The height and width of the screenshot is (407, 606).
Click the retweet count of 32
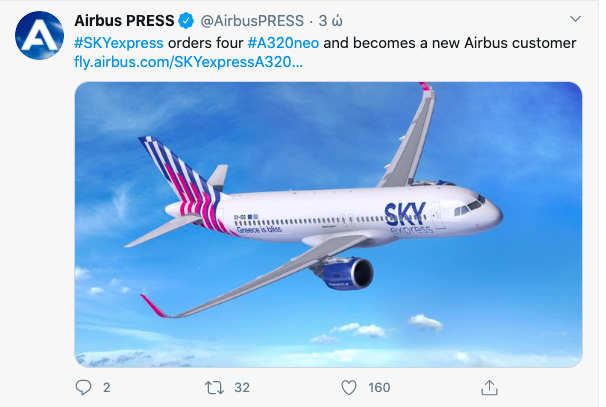click(x=241, y=387)
